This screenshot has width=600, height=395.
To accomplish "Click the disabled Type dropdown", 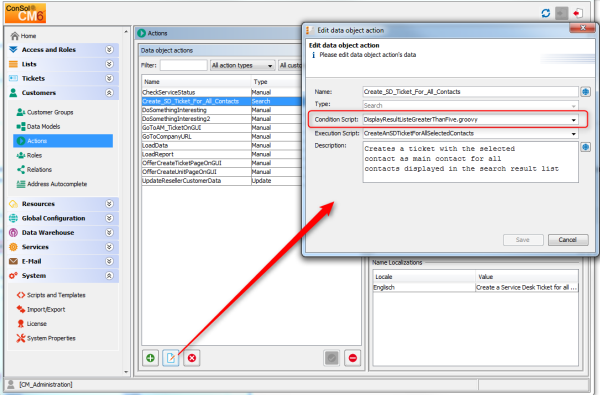I will [x=470, y=106].
